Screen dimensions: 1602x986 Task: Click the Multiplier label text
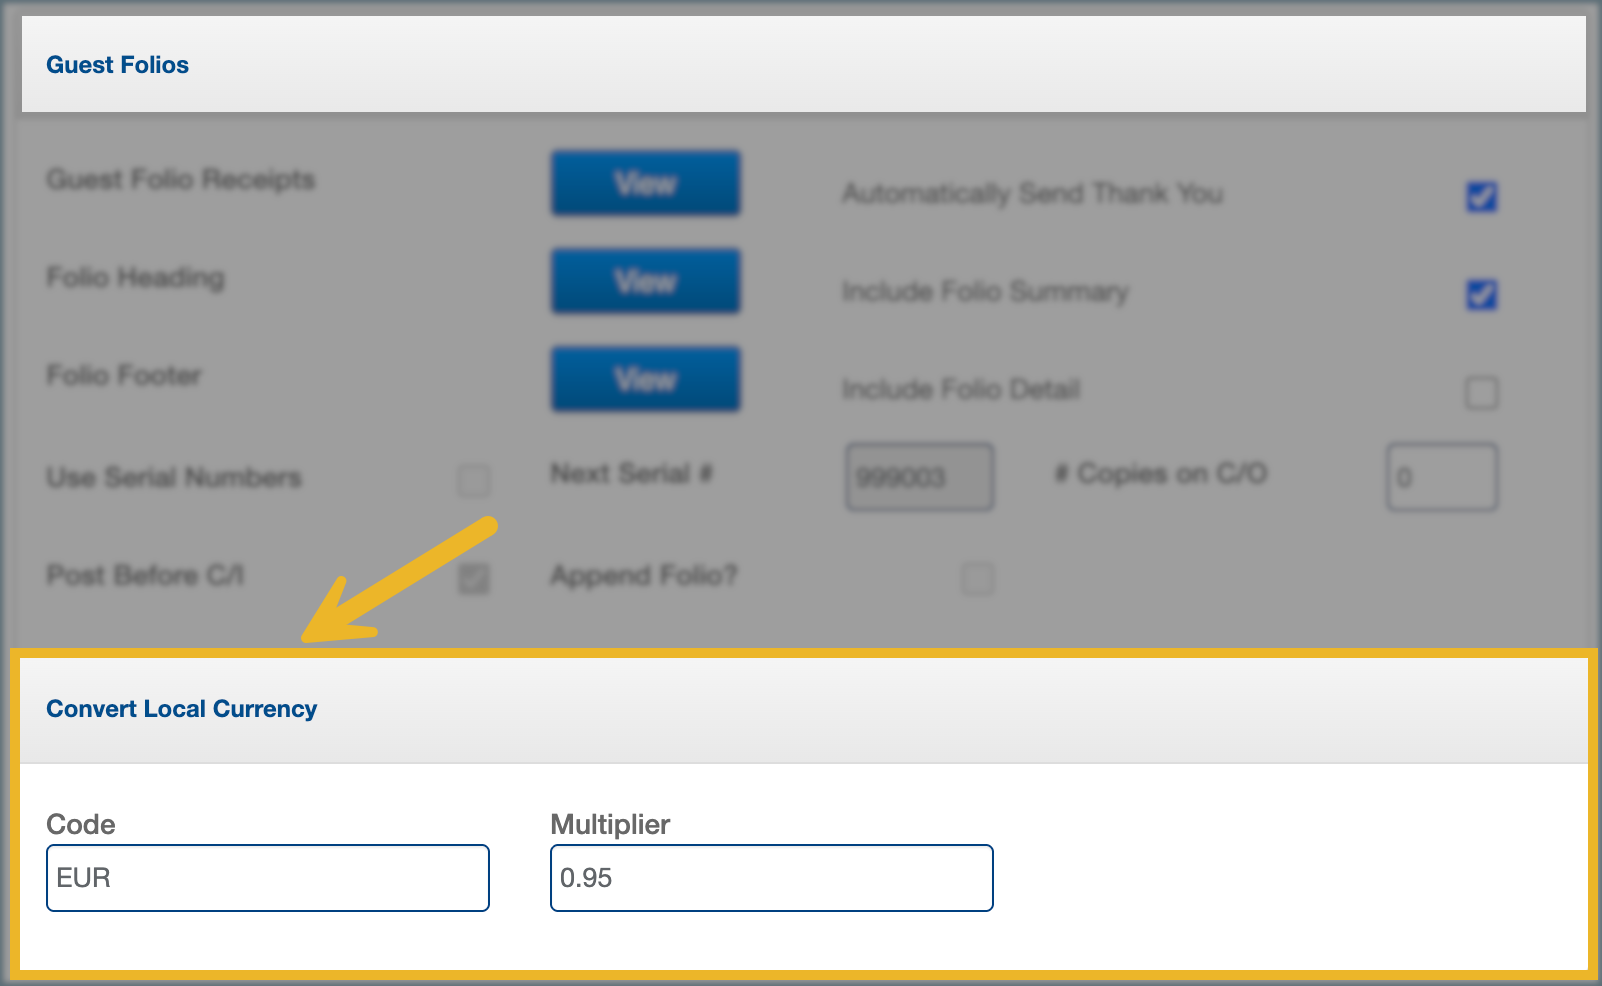[610, 824]
